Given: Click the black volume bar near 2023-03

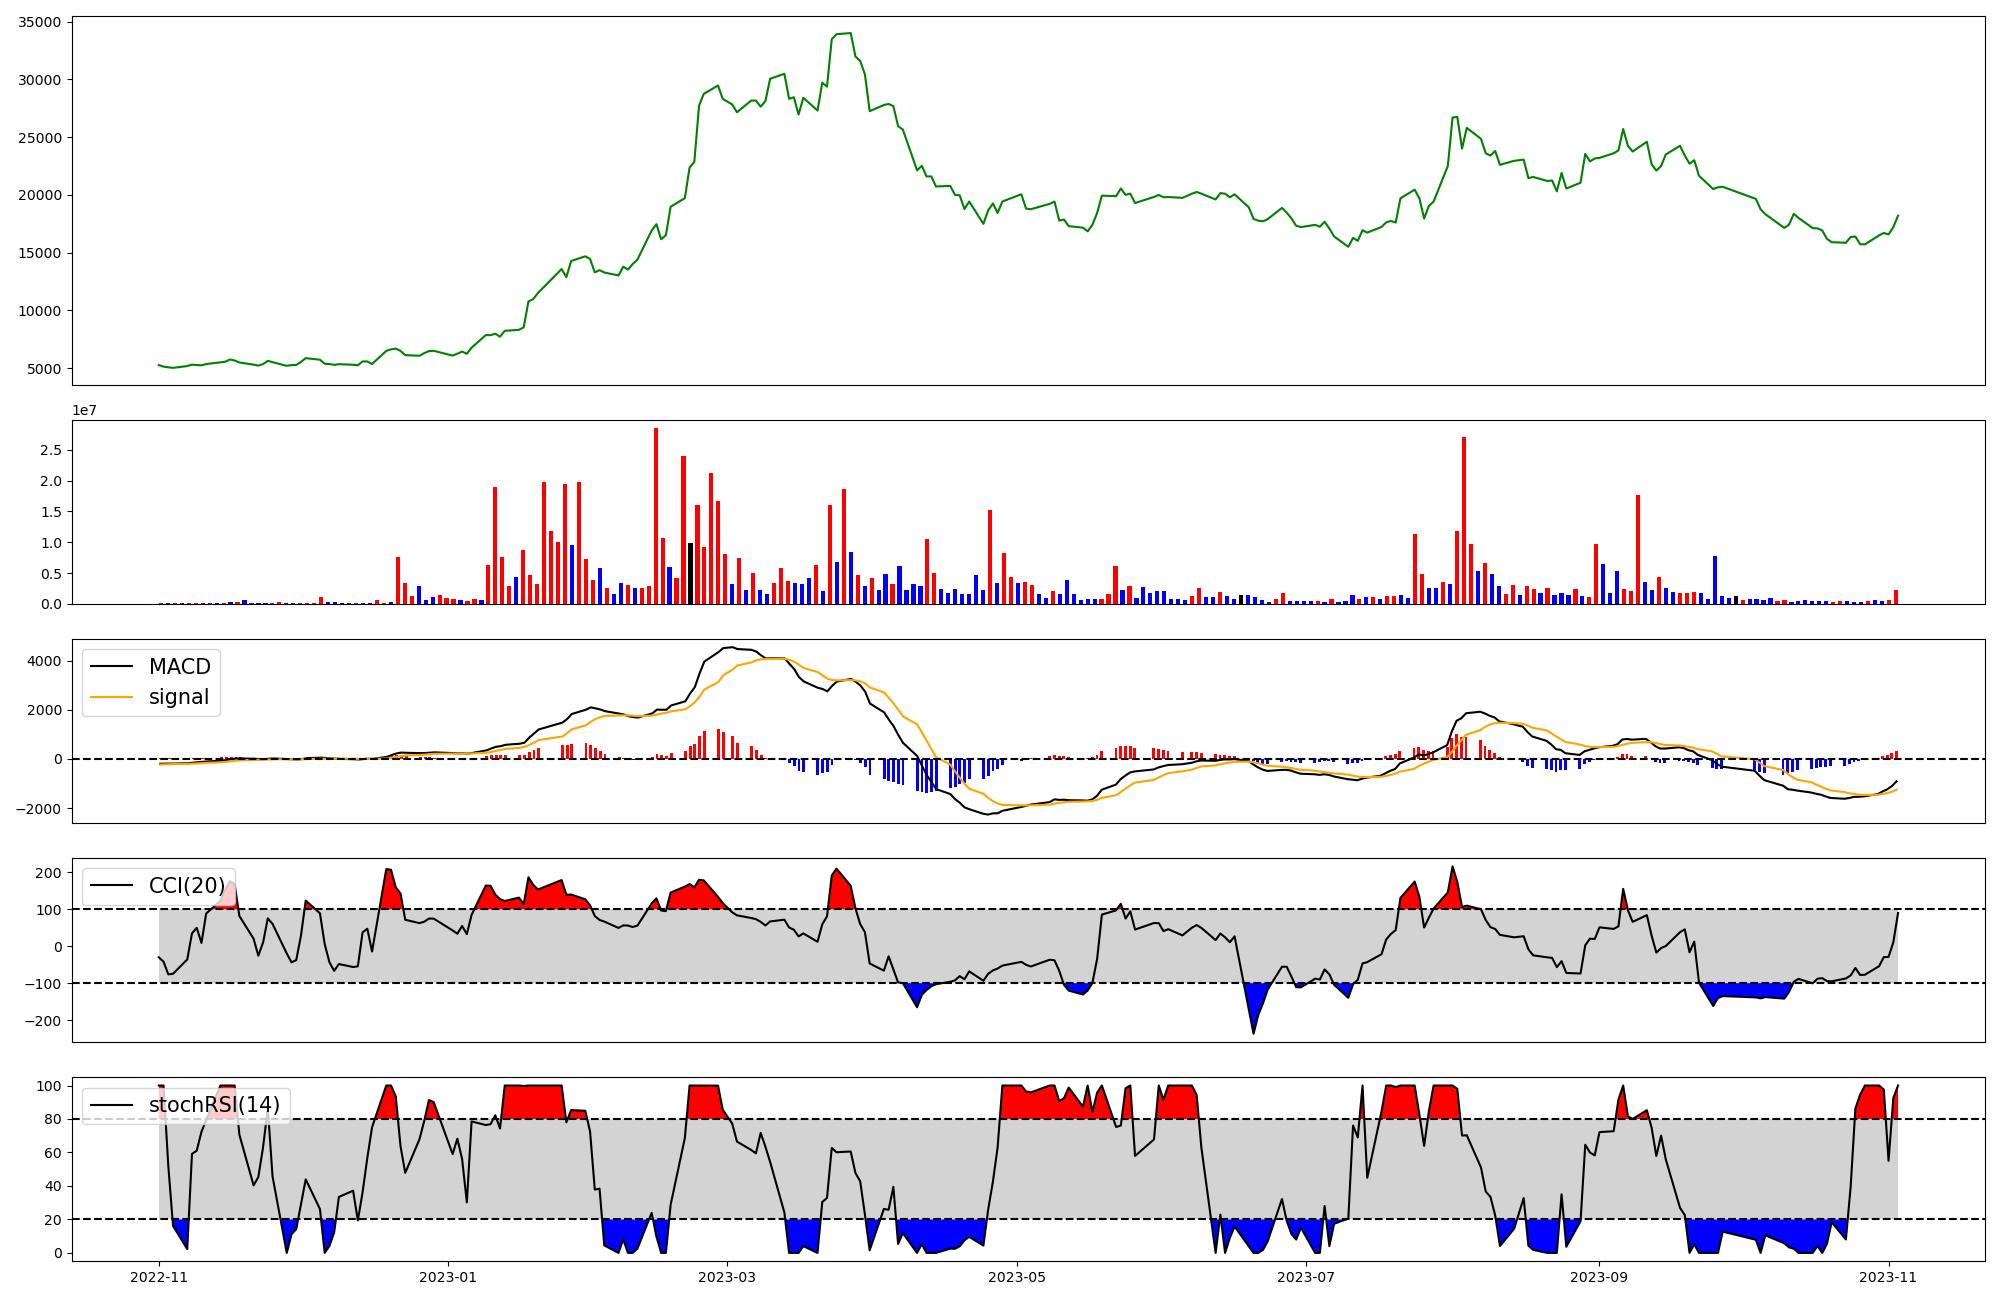Looking at the screenshot, I should point(690,574).
